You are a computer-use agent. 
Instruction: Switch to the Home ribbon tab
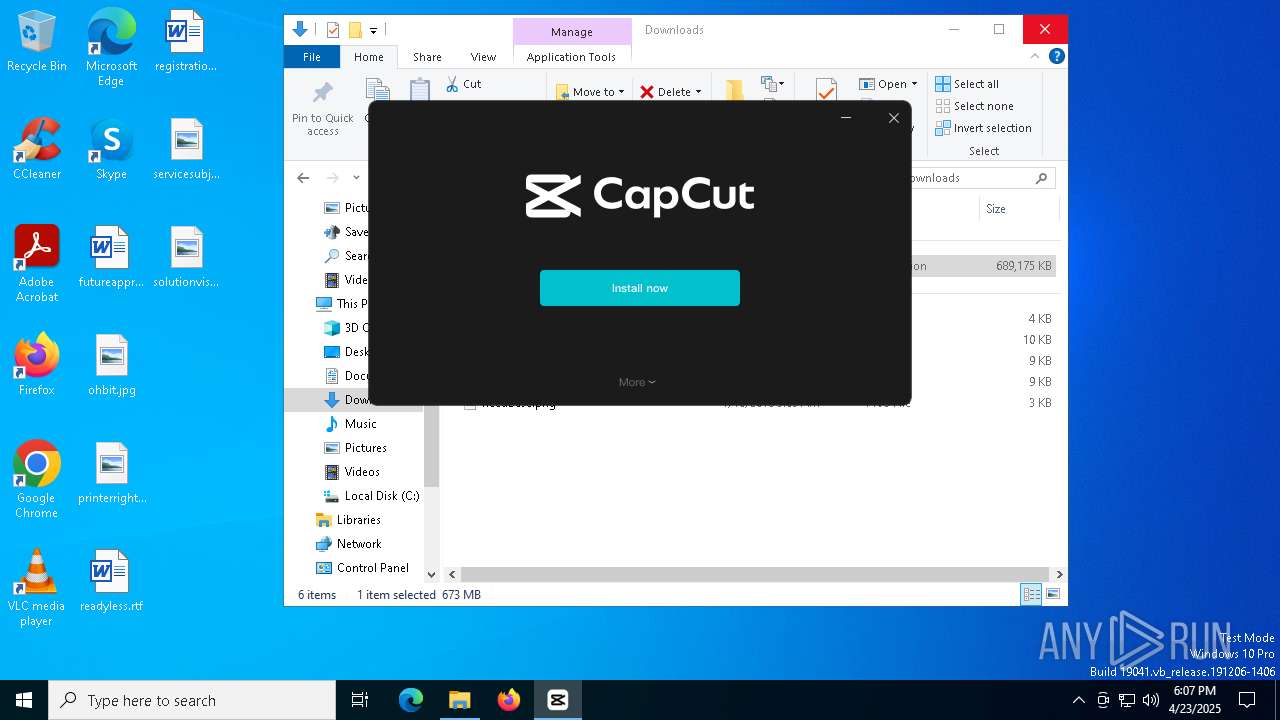coord(369,57)
